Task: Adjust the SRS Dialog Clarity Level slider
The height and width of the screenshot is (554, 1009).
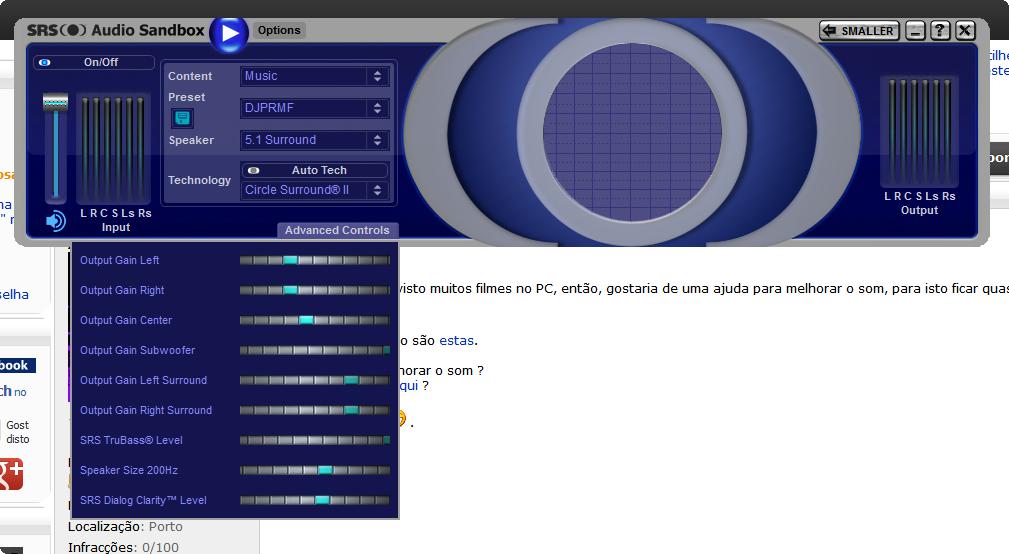Action: (x=315, y=500)
